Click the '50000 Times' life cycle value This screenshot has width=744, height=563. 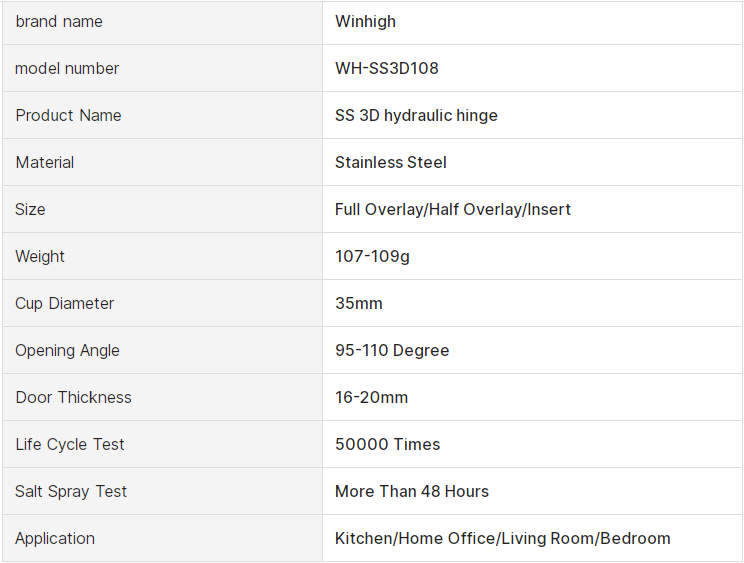pyautogui.click(x=387, y=444)
